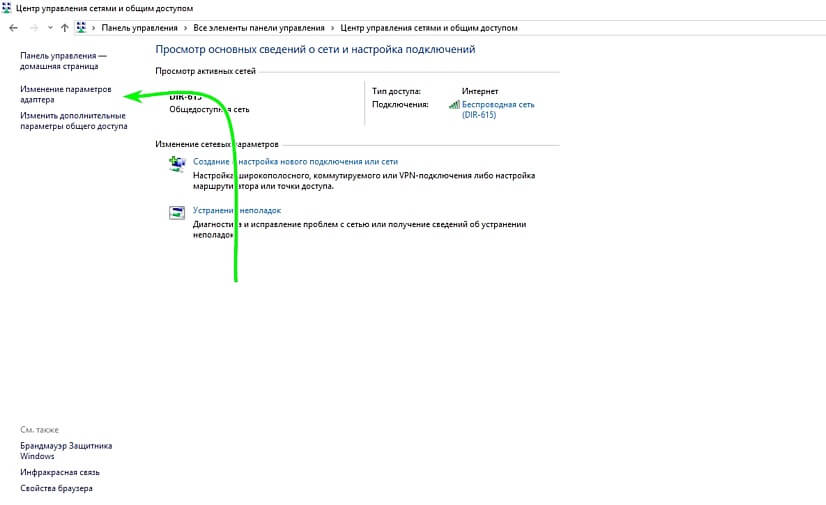Expand chevron after 'Панель управления' breadcrumb

(x=185, y=29)
